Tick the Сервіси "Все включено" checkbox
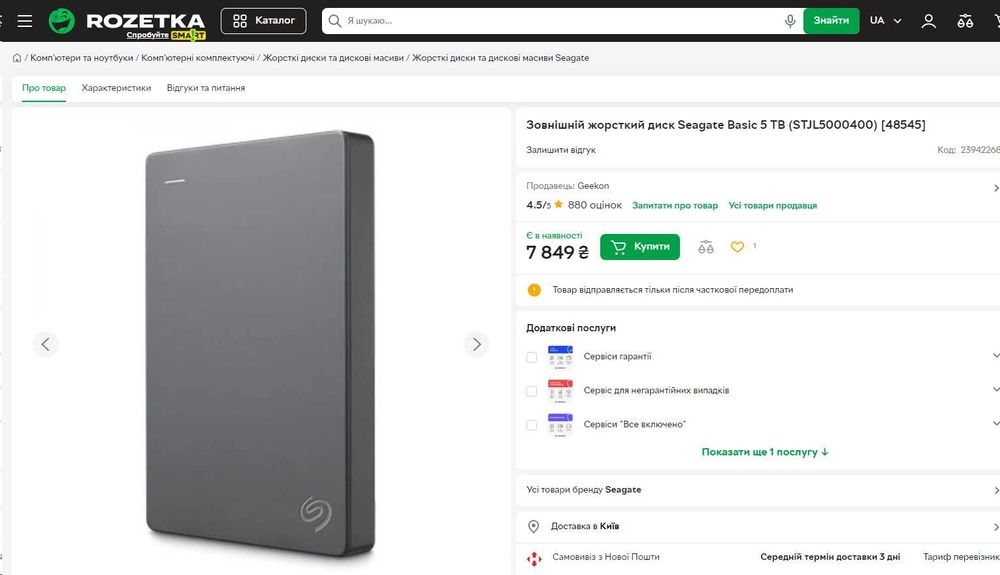 click(x=531, y=425)
